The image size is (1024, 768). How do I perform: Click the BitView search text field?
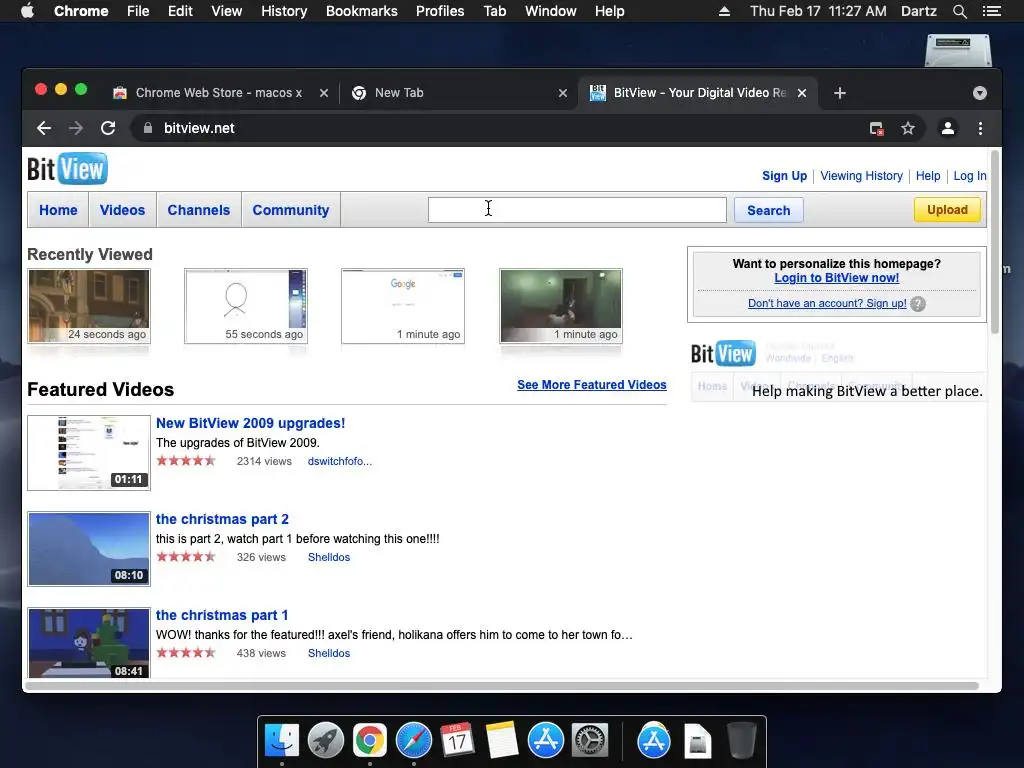(577, 210)
